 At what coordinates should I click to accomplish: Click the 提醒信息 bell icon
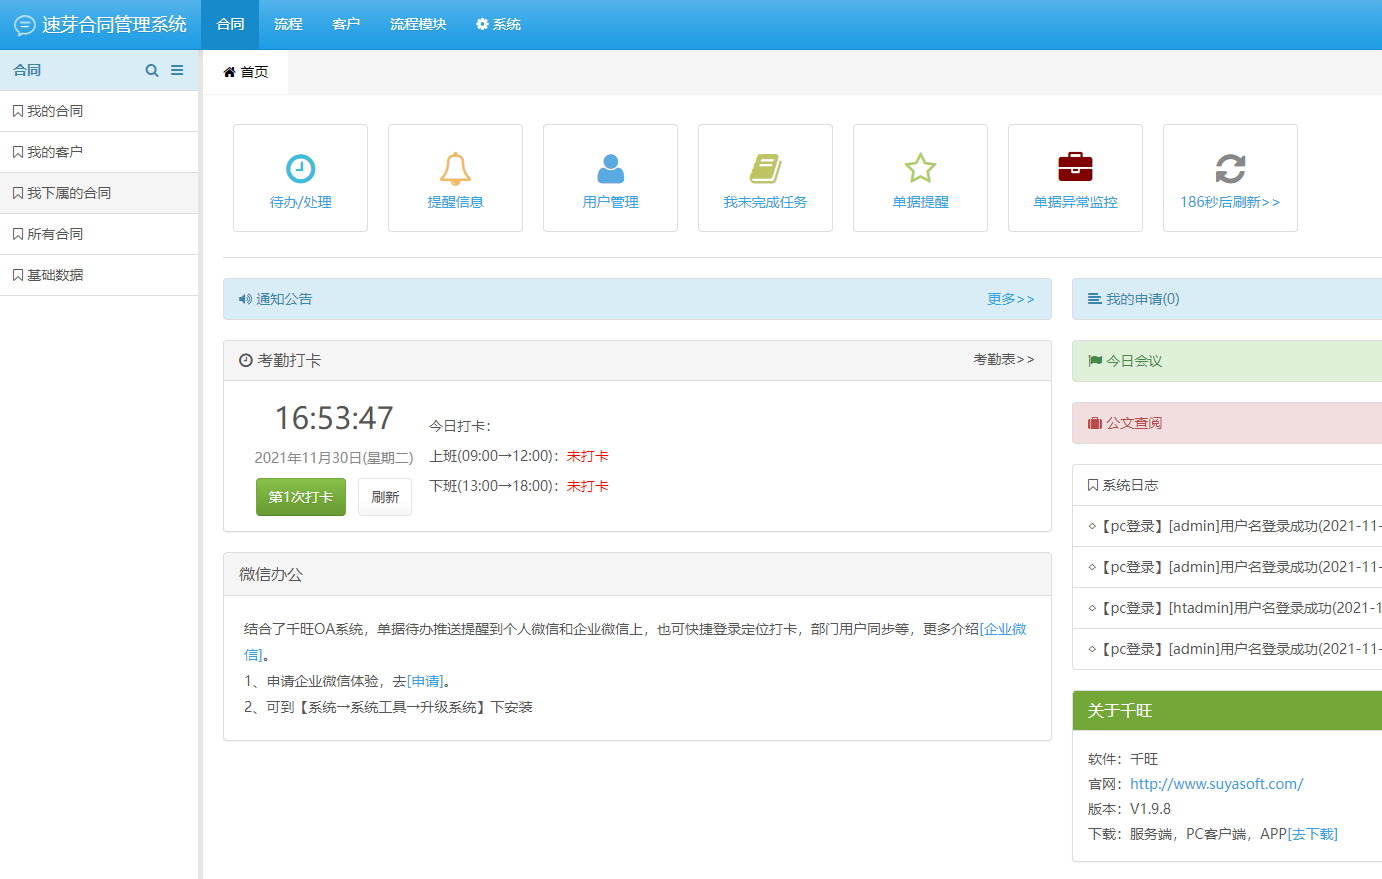(455, 169)
